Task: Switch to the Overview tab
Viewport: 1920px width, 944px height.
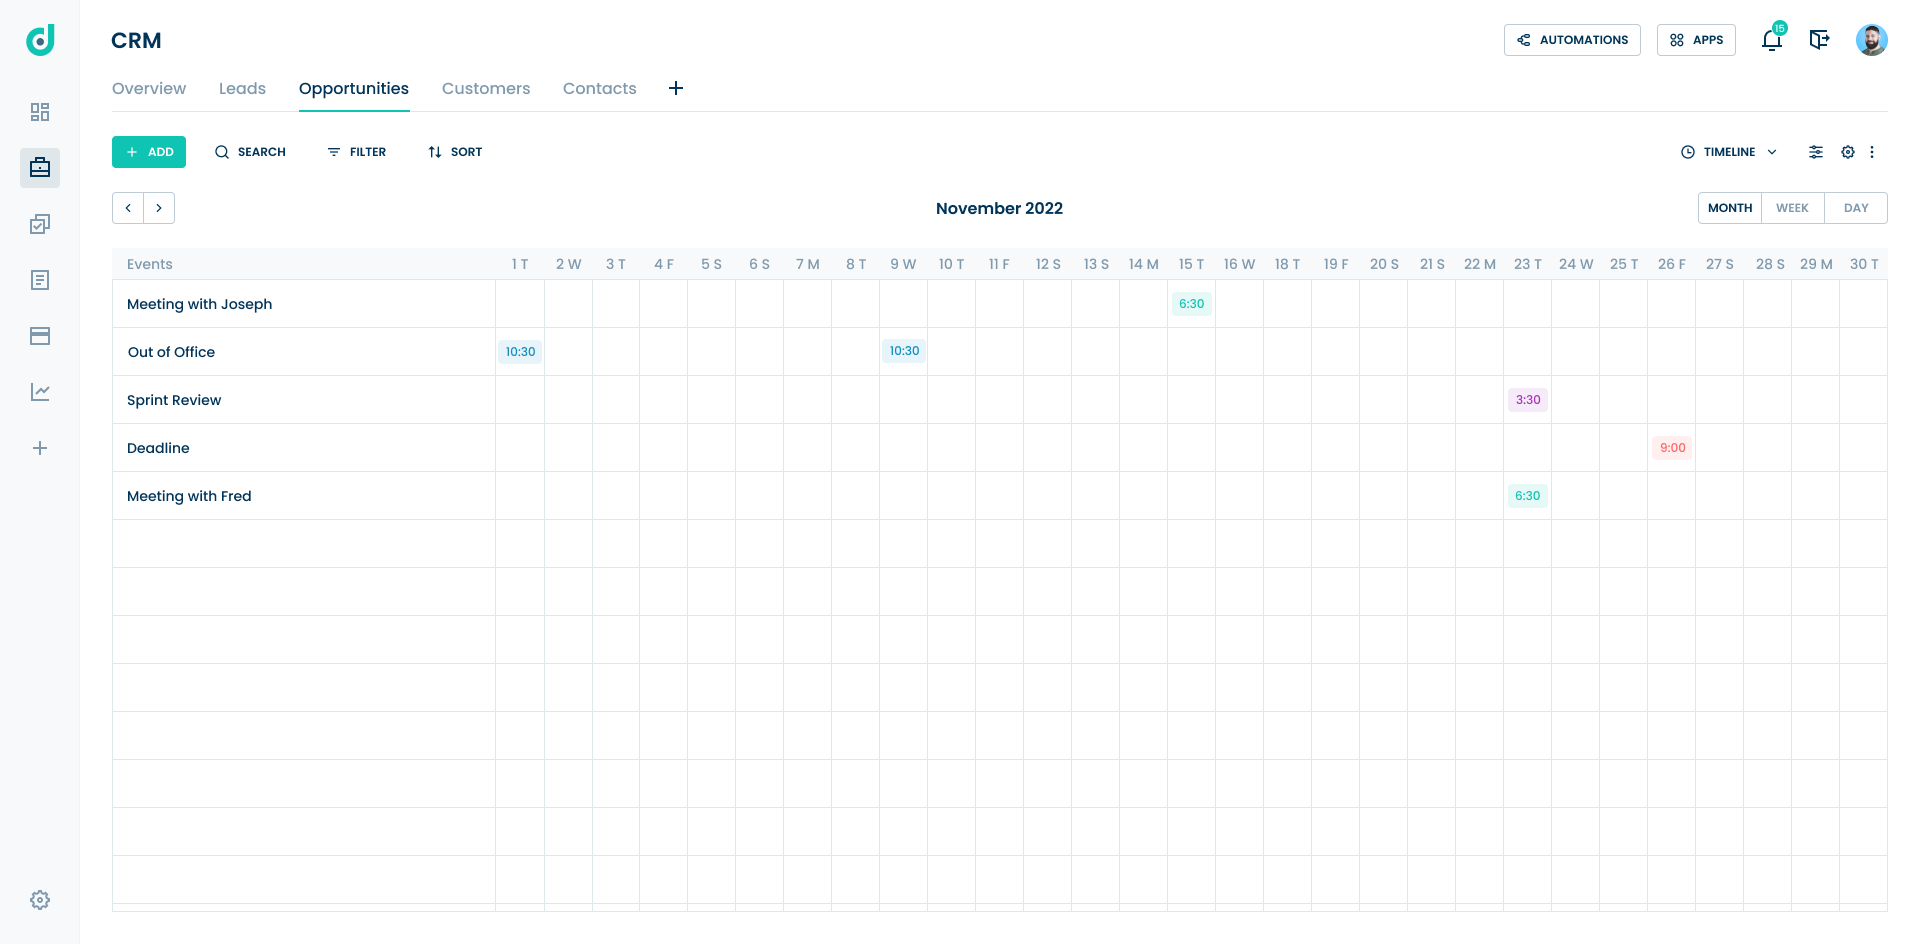Action: 149,88
